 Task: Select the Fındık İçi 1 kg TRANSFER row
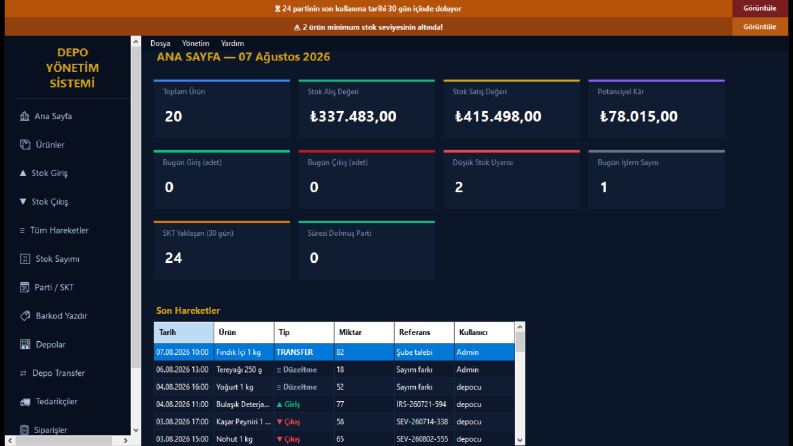(334, 352)
